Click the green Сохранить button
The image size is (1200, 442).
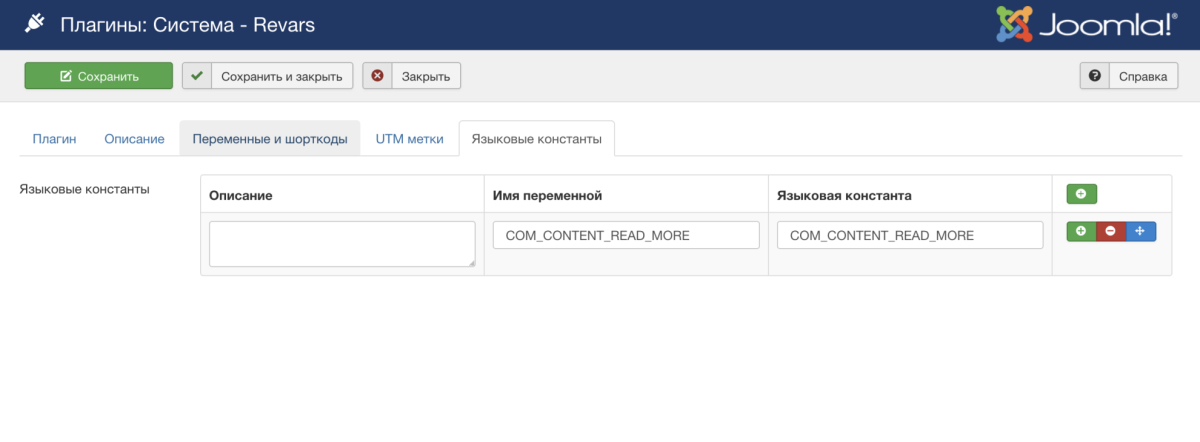point(98,76)
